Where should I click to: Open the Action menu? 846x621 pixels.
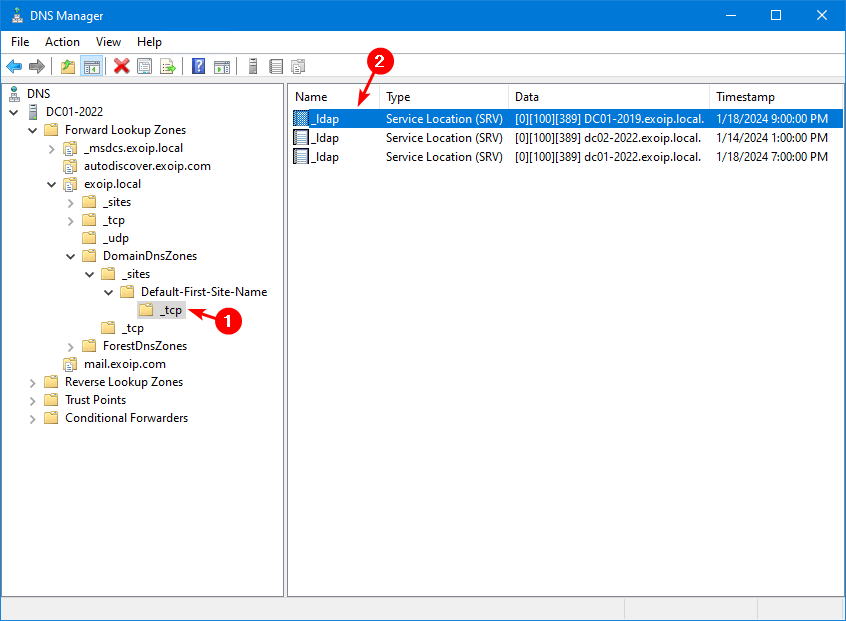(x=62, y=42)
